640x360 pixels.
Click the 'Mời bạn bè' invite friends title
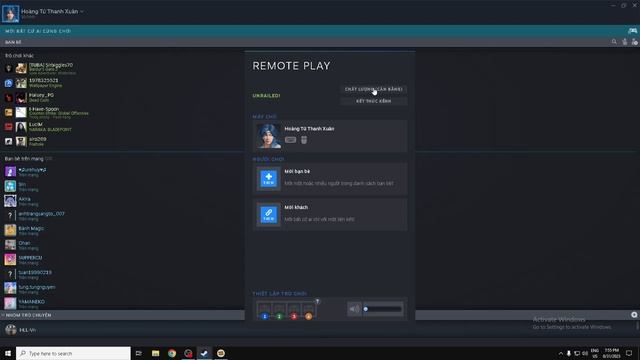point(297,171)
